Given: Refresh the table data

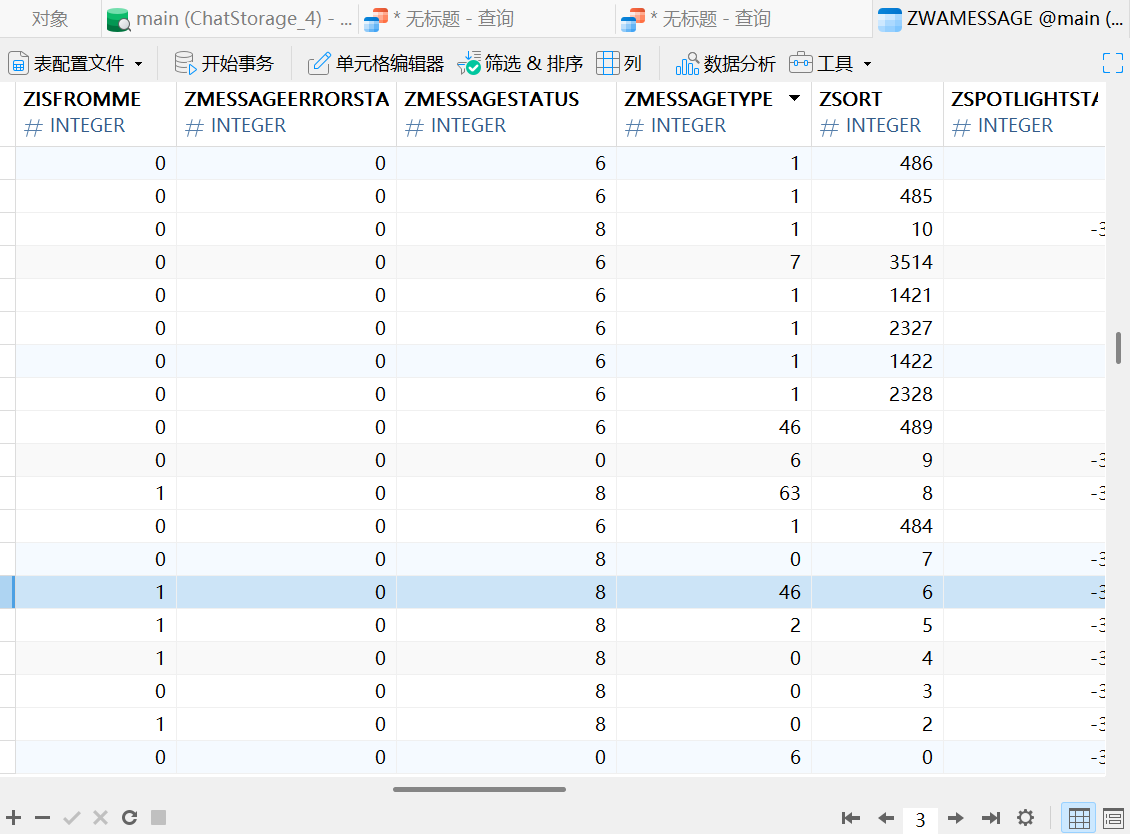Looking at the screenshot, I should click(x=130, y=817).
